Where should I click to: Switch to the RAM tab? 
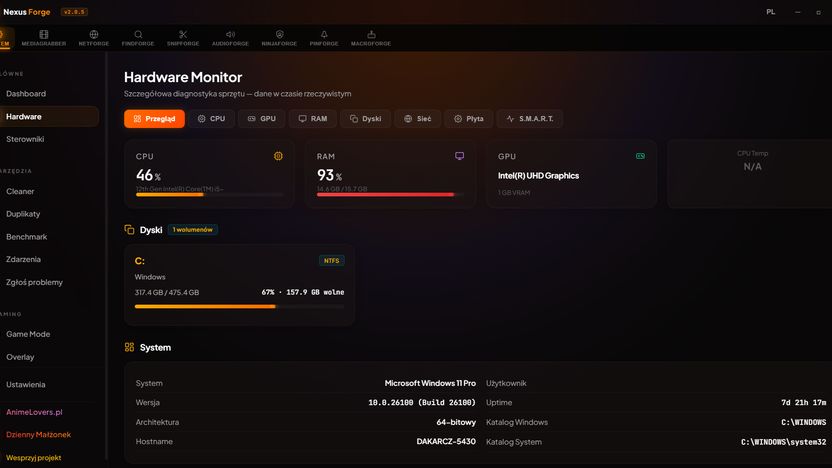click(313, 119)
